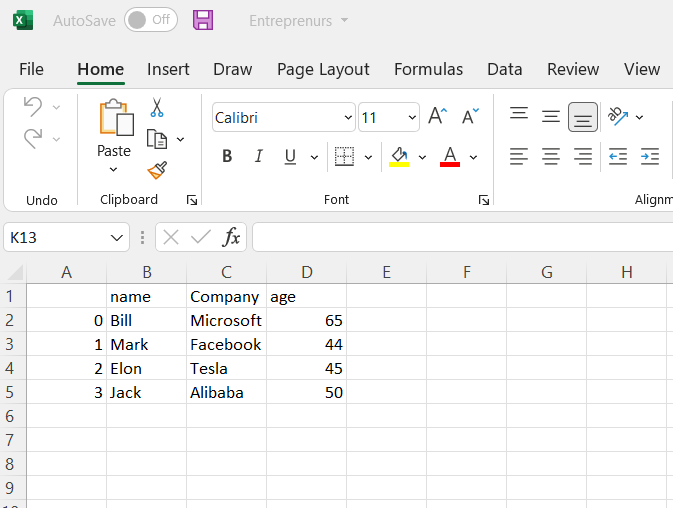This screenshot has height=508, width=673.
Task: Apply the yellow Fill Color bucket
Action: pyautogui.click(x=399, y=157)
